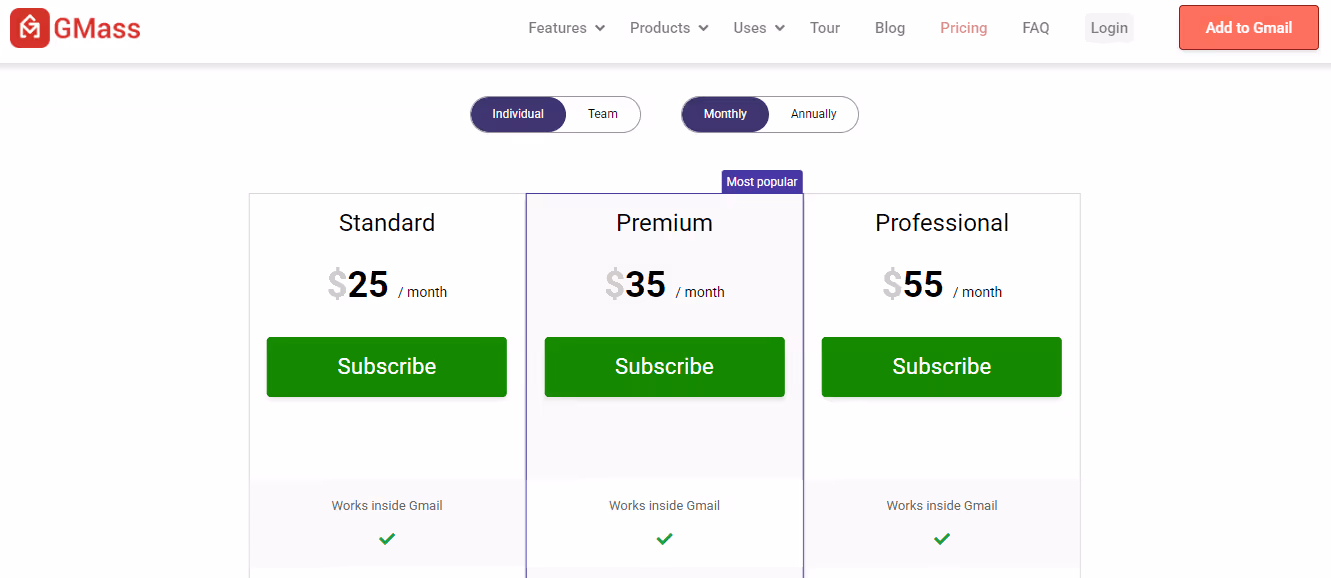Navigate to the Blog
1331x578 pixels.
pos(889,27)
